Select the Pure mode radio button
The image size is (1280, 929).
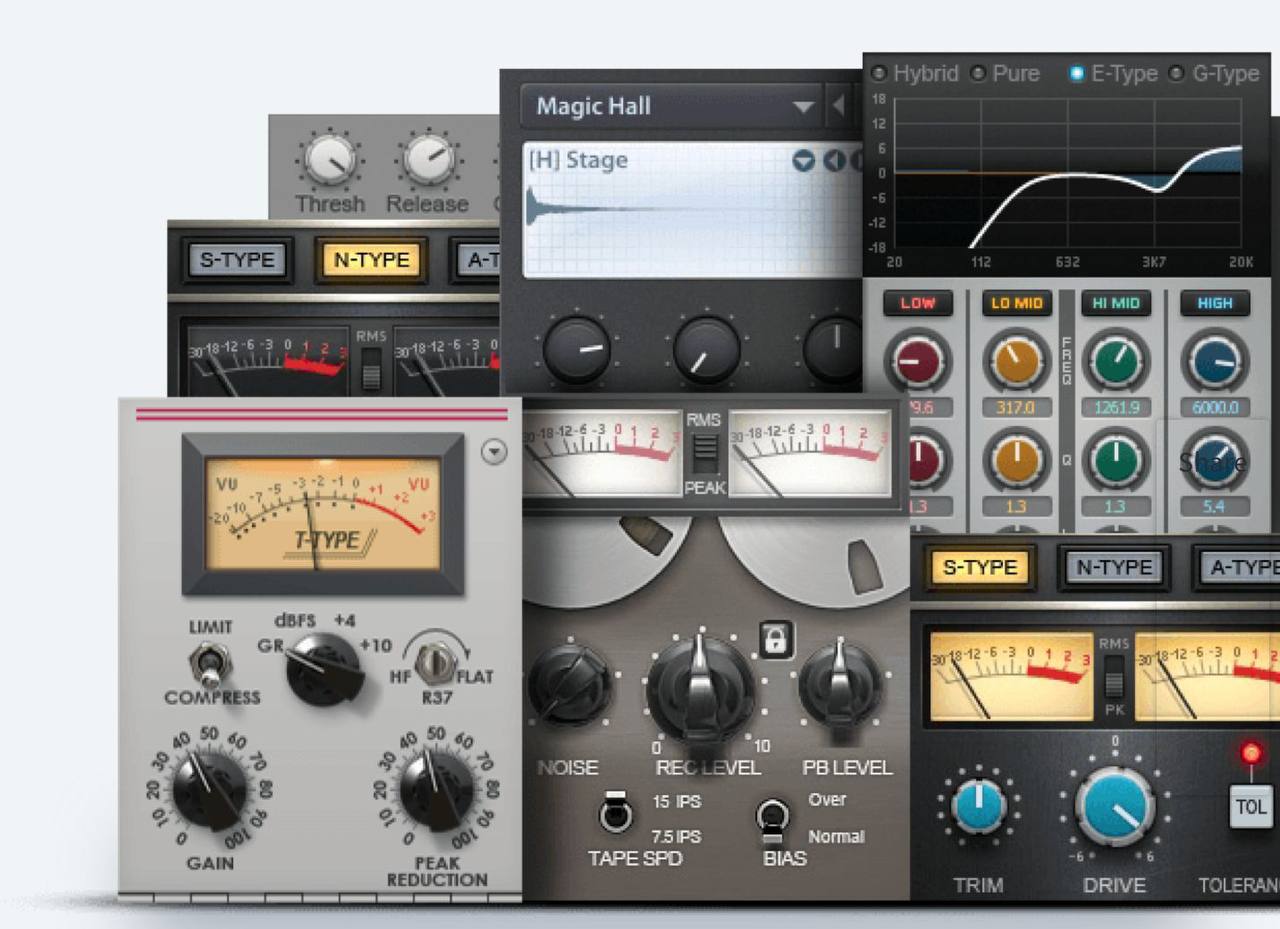[x=978, y=74]
